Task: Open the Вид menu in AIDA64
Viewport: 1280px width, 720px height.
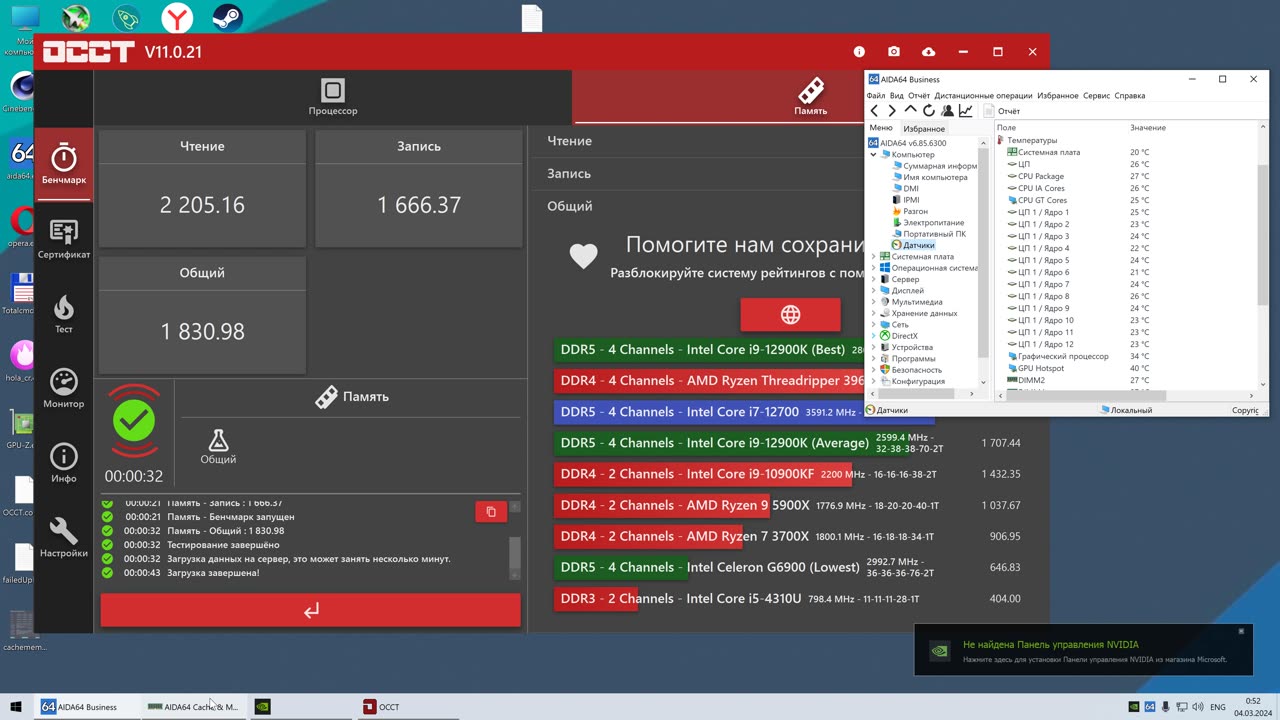Action: 897,96
